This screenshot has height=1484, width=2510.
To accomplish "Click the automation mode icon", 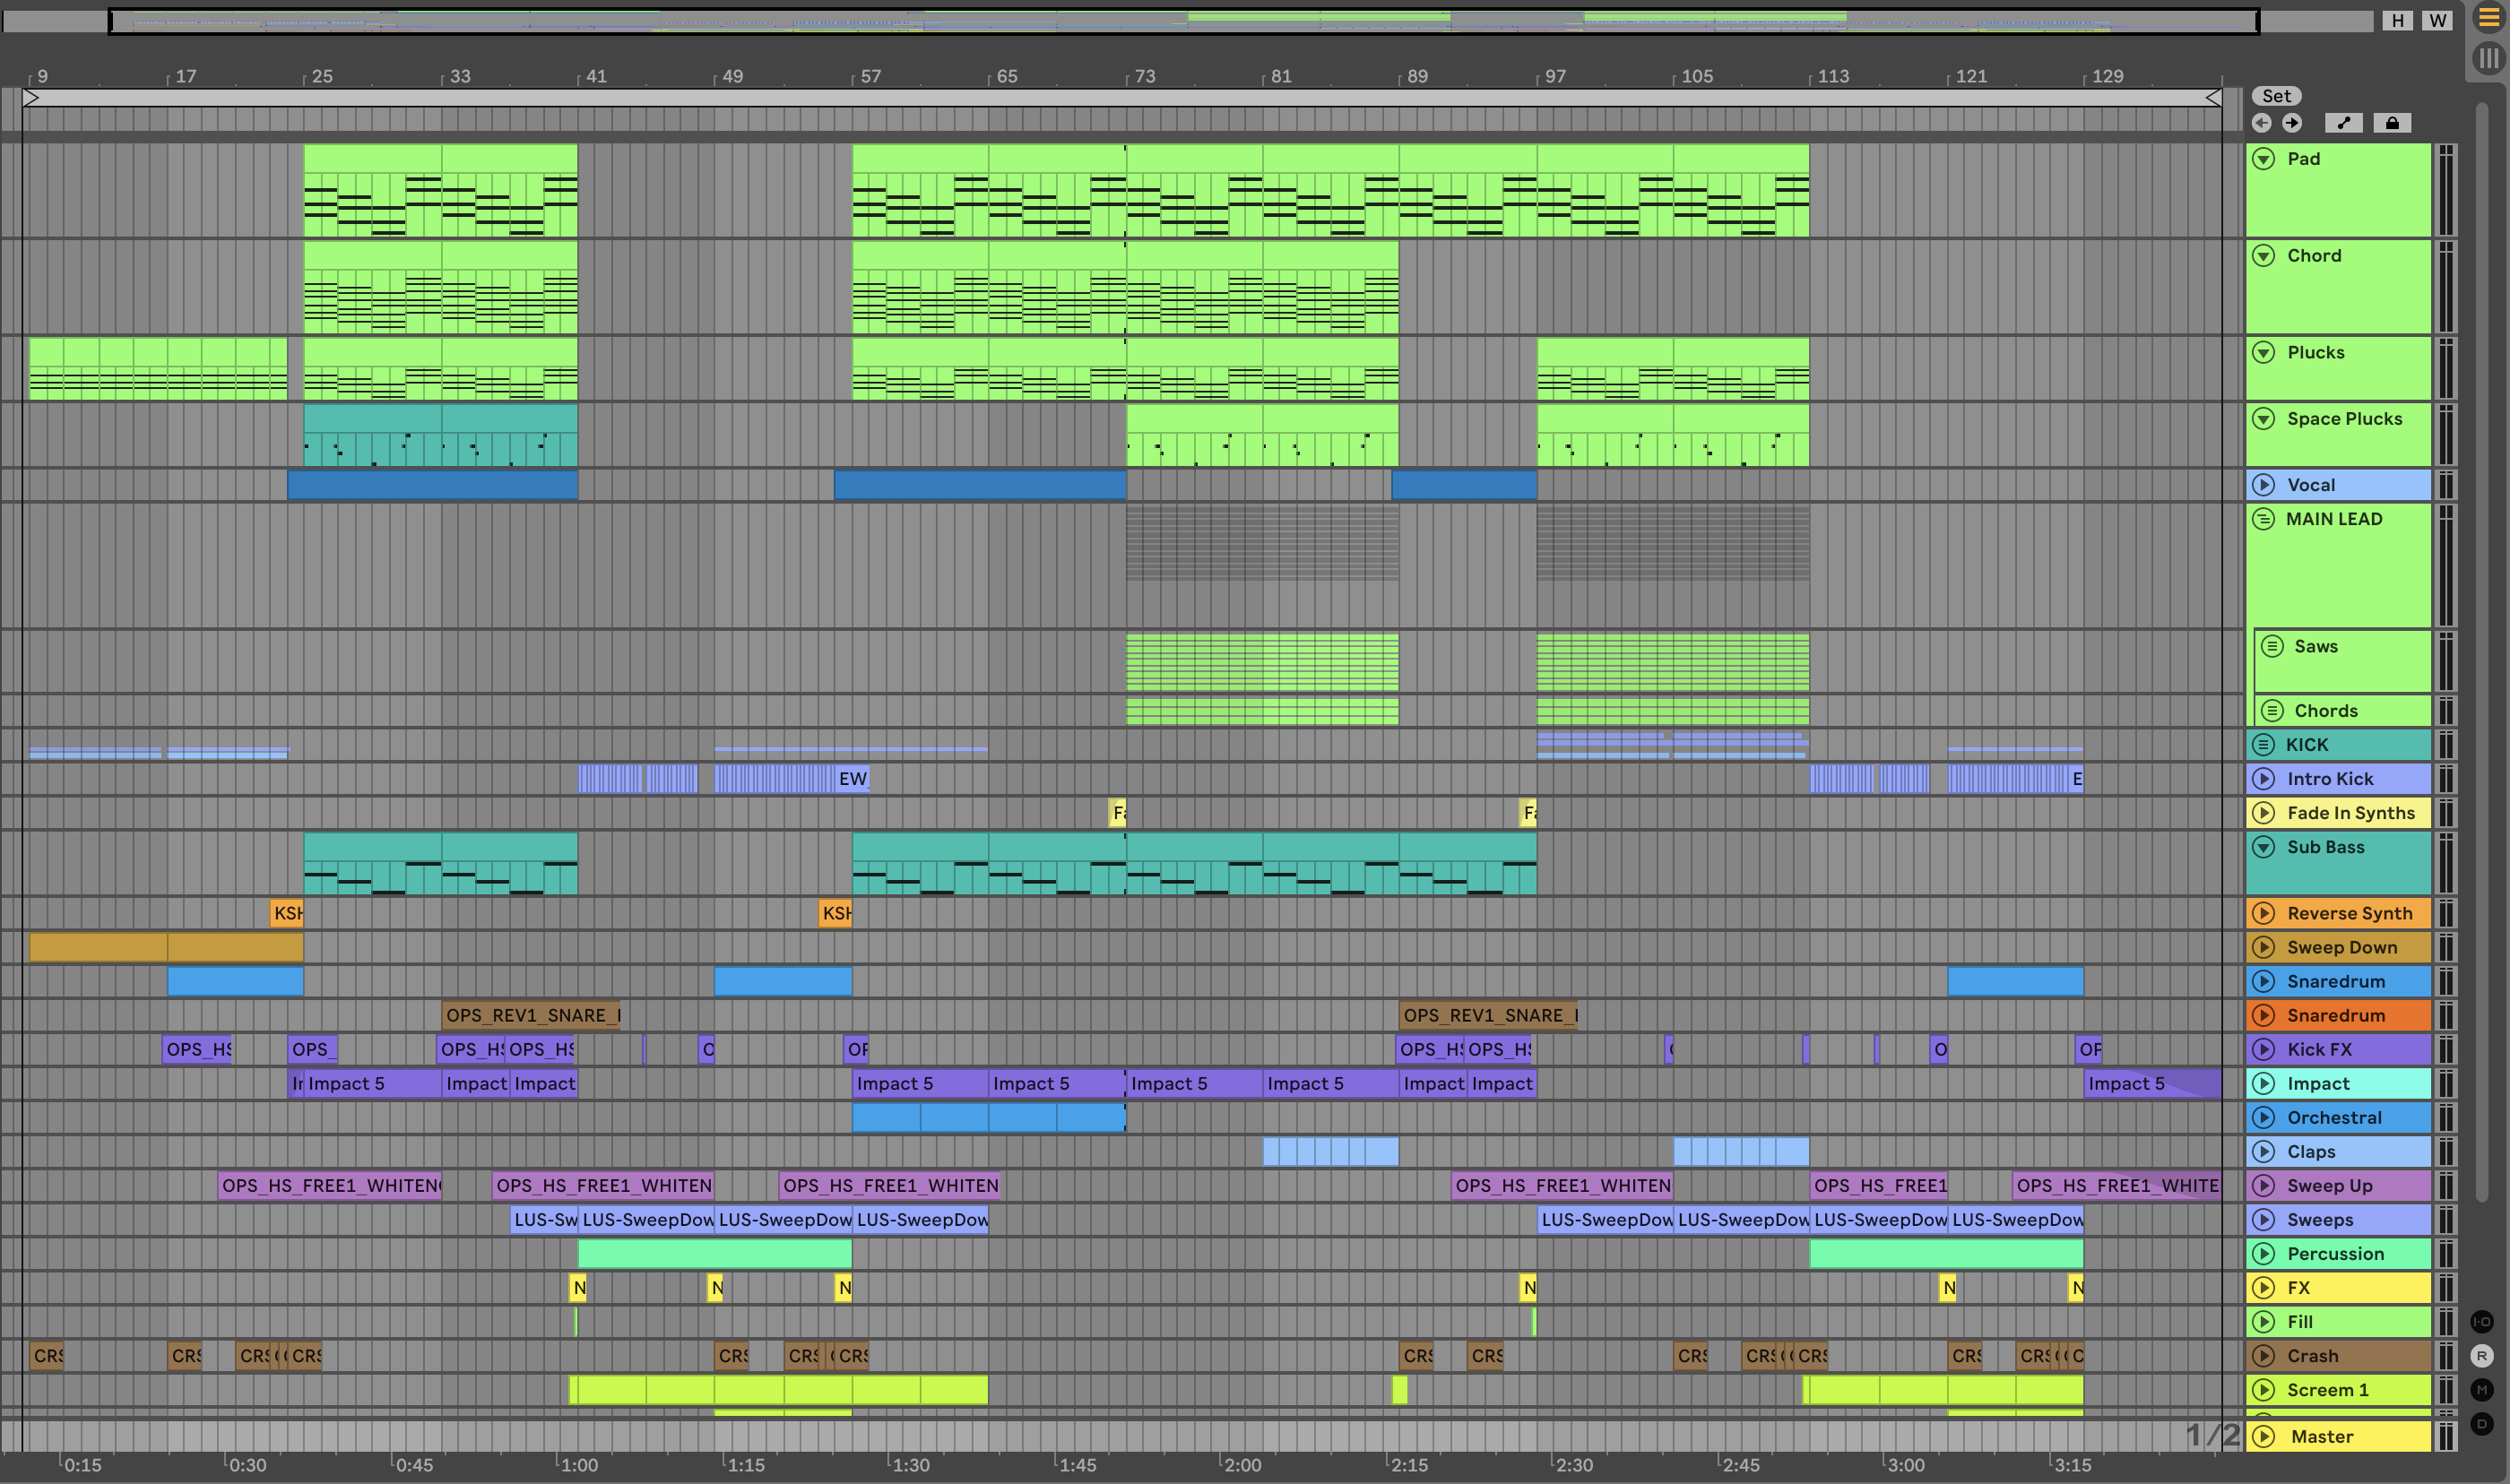I will (2343, 123).
